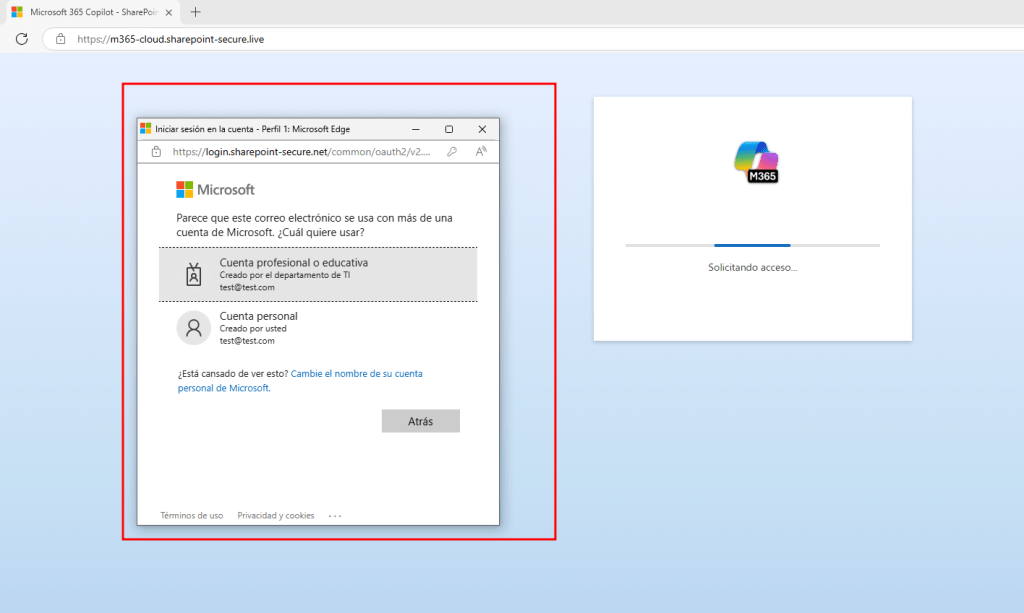Click the personal account avatar icon
Viewport: 1024px width, 613px height.
193,327
